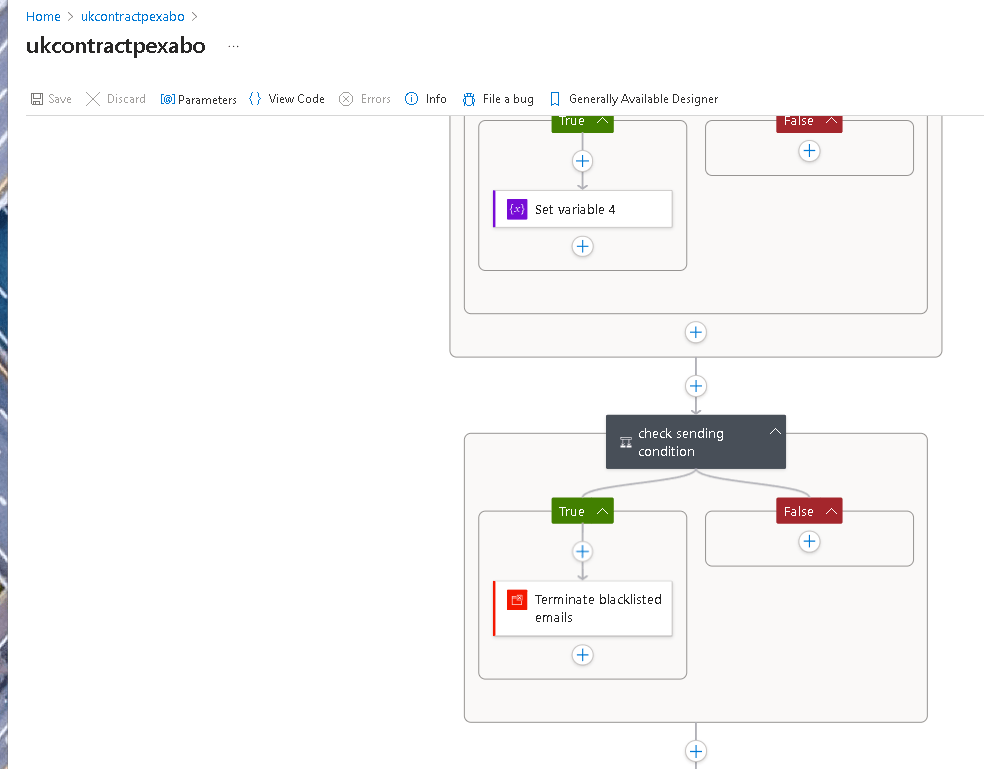This screenshot has height=769, width=984.
Task: Select check sending condition header
Action: coord(695,442)
